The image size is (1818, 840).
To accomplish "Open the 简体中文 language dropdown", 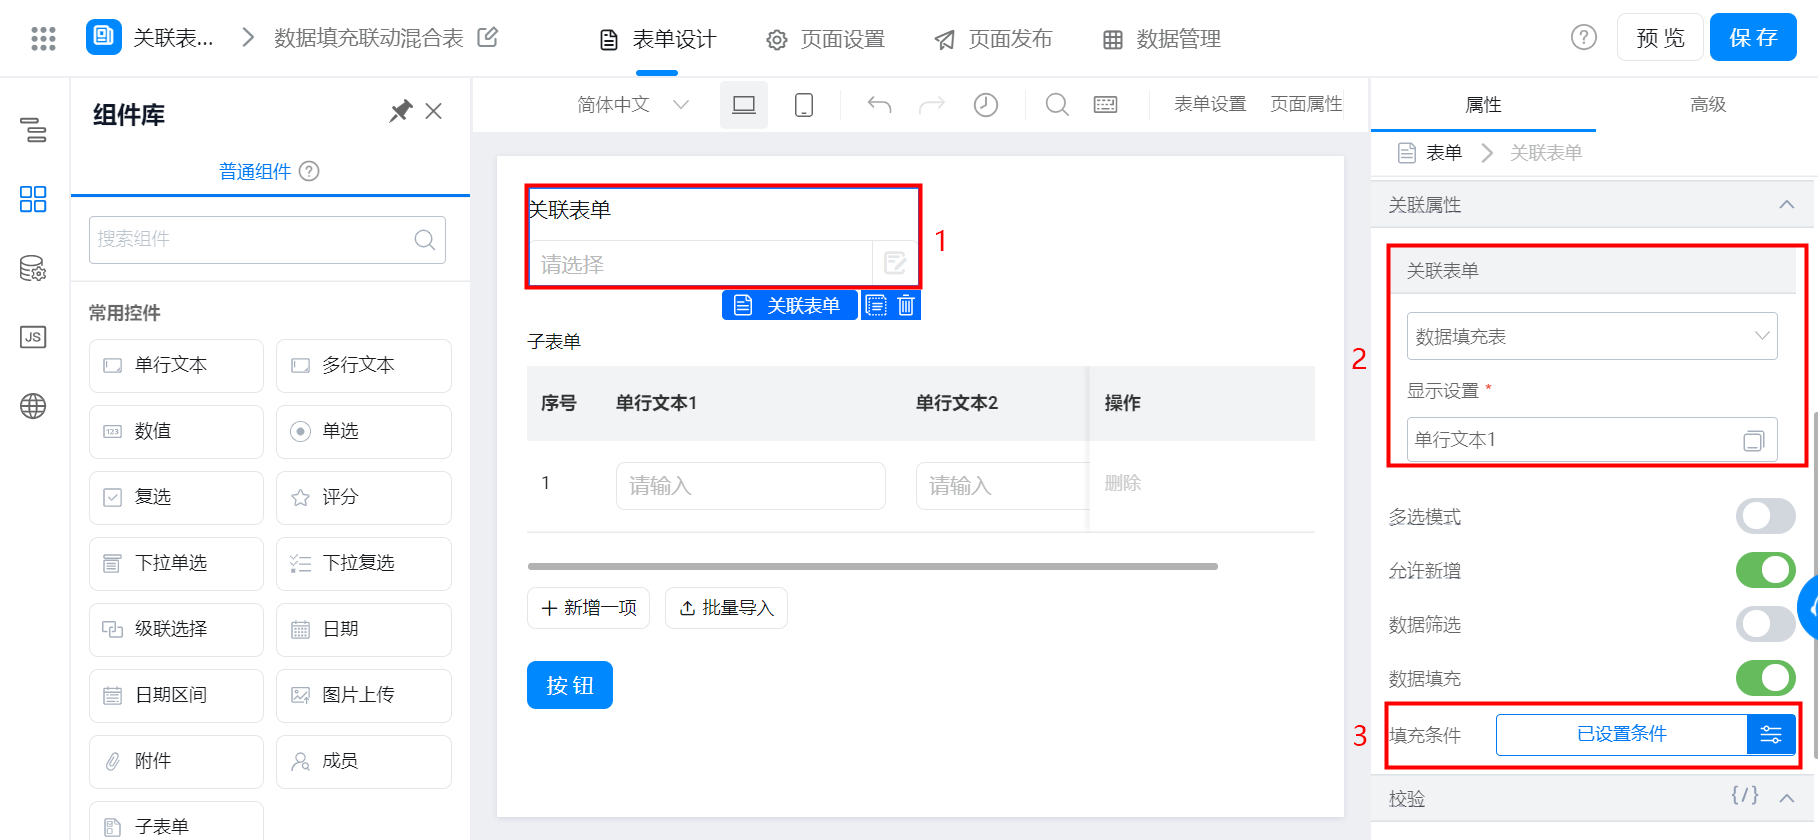I will (x=633, y=105).
